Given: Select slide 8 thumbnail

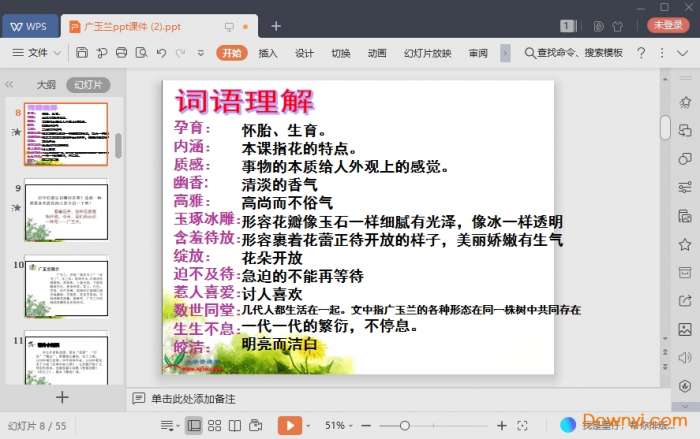Looking at the screenshot, I should pyautogui.click(x=66, y=134).
